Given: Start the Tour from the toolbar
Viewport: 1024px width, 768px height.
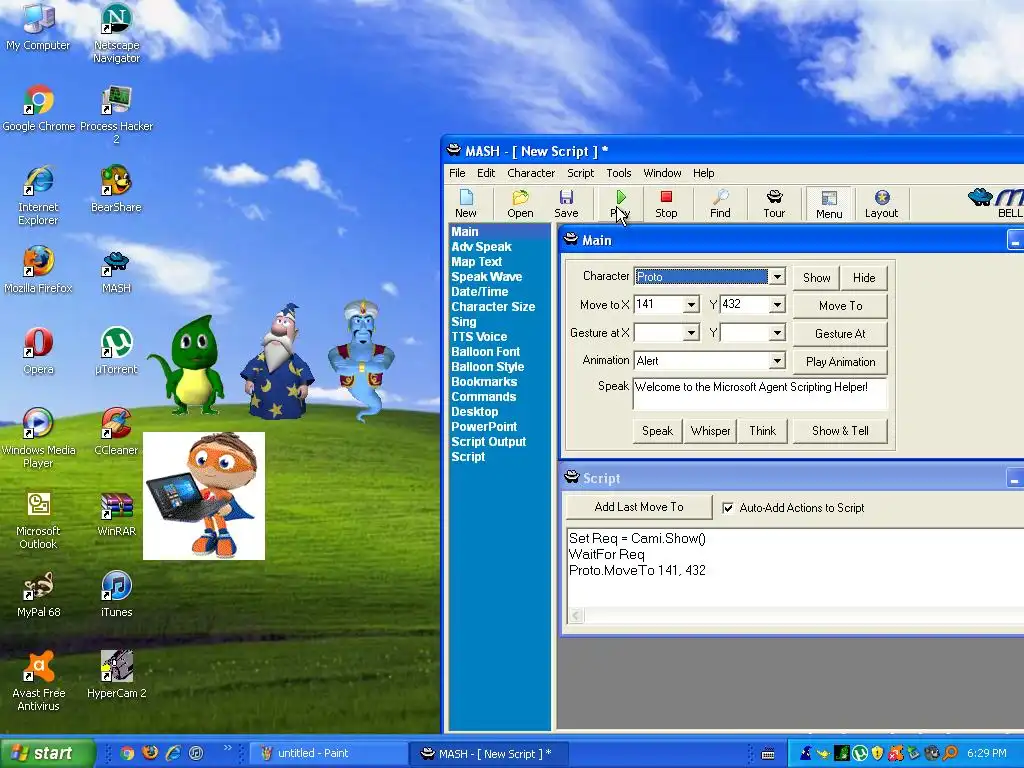Looking at the screenshot, I should pyautogui.click(x=775, y=203).
